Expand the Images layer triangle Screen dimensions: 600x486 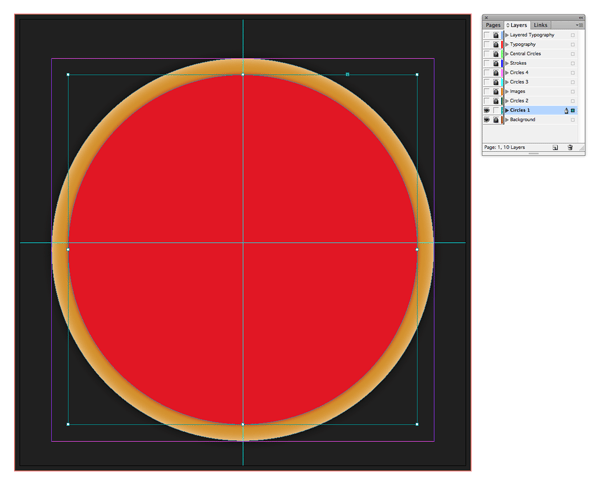click(x=507, y=92)
